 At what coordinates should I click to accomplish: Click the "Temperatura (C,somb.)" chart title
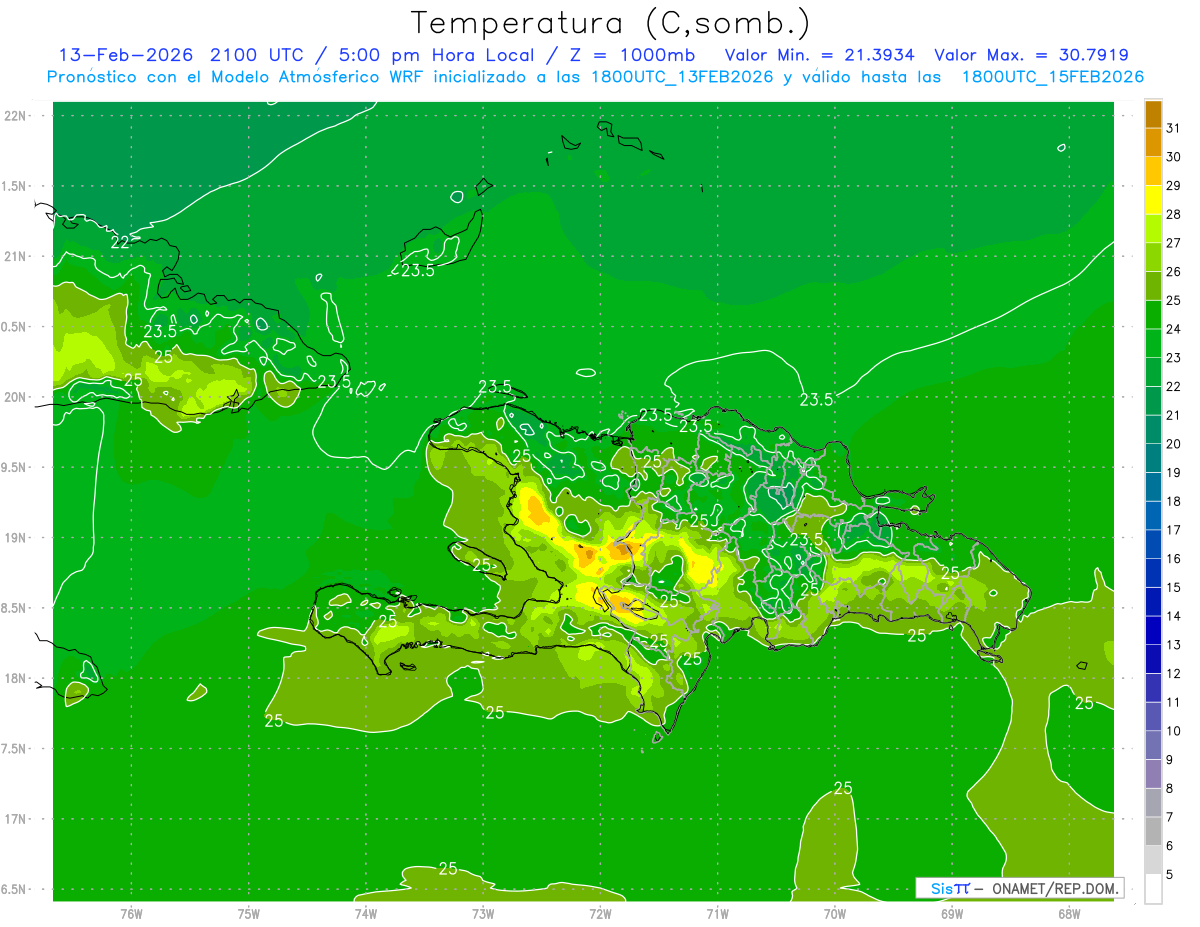tap(610, 23)
